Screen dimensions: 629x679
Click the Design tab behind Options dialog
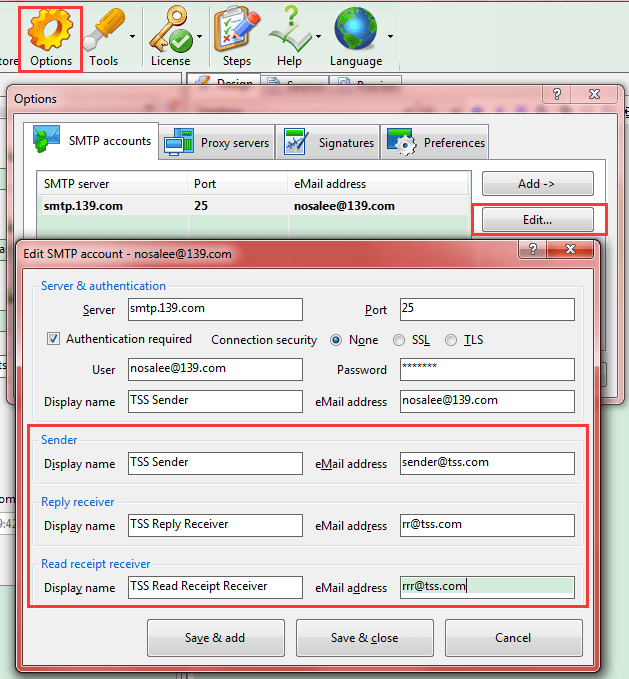point(224,81)
